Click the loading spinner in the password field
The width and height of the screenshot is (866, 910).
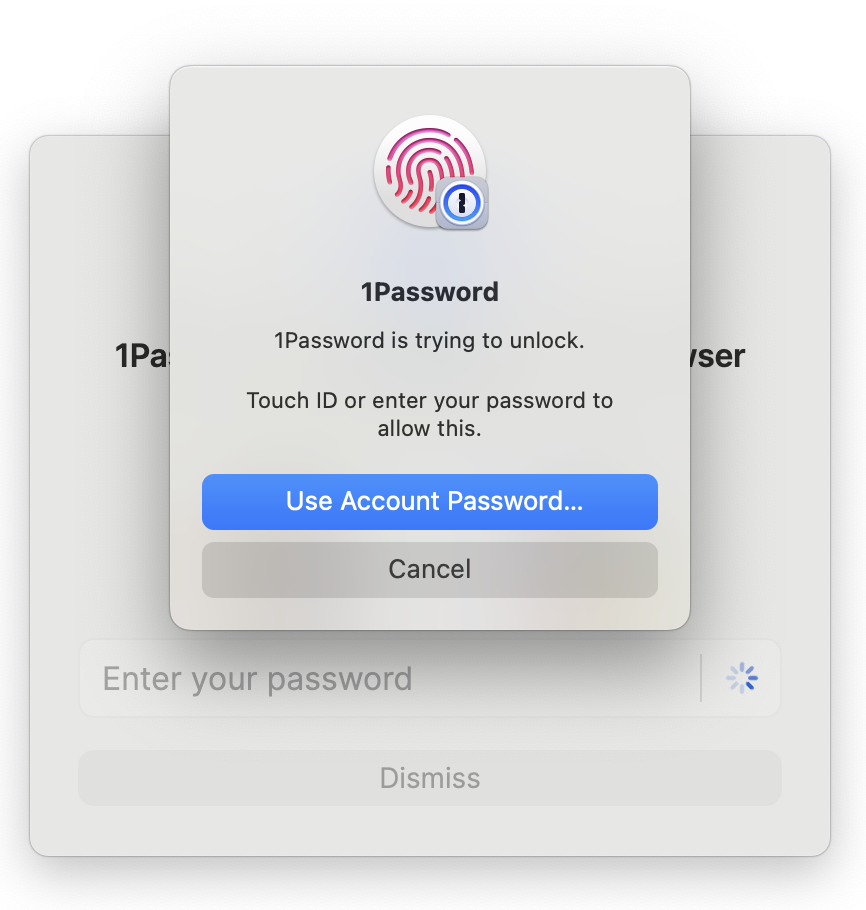[742, 678]
